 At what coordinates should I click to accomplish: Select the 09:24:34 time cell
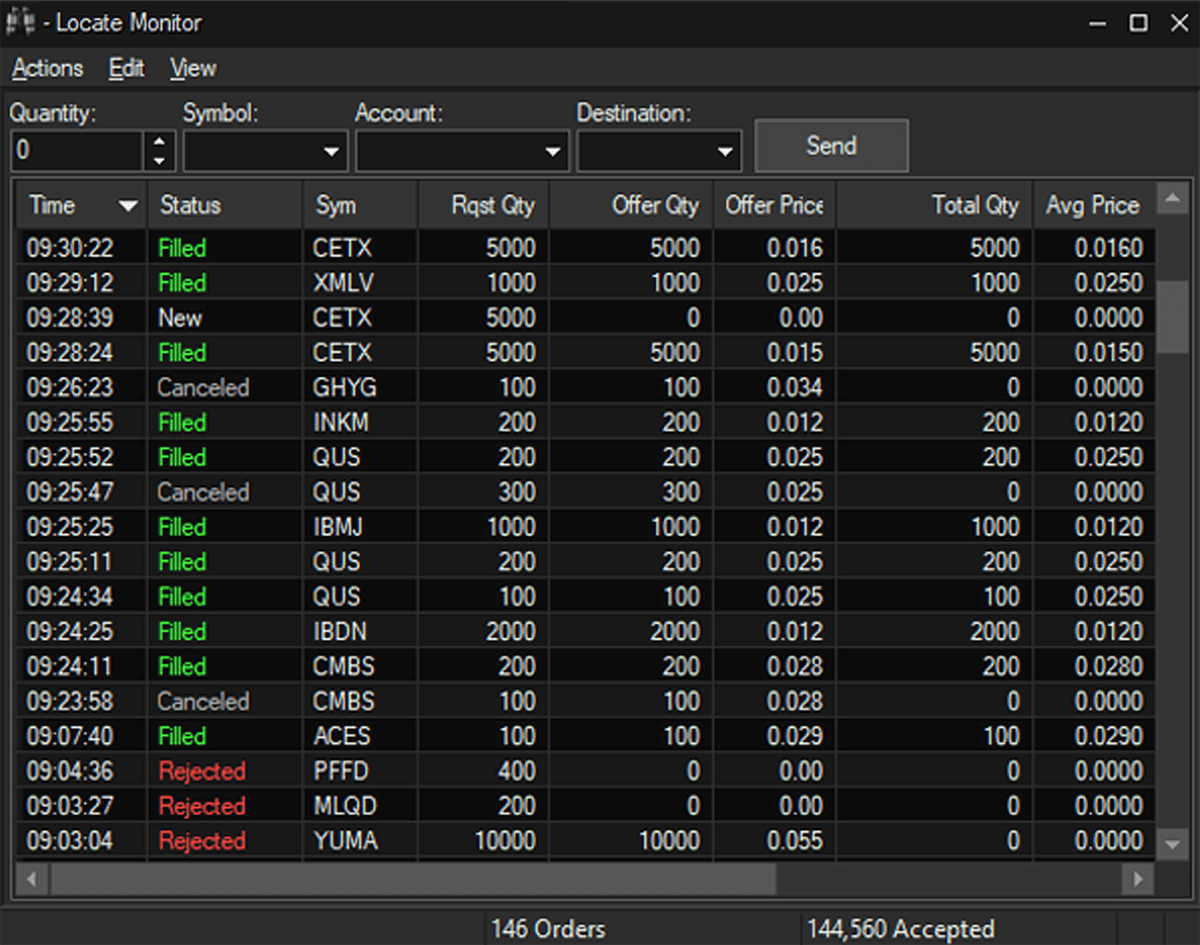pos(82,597)
